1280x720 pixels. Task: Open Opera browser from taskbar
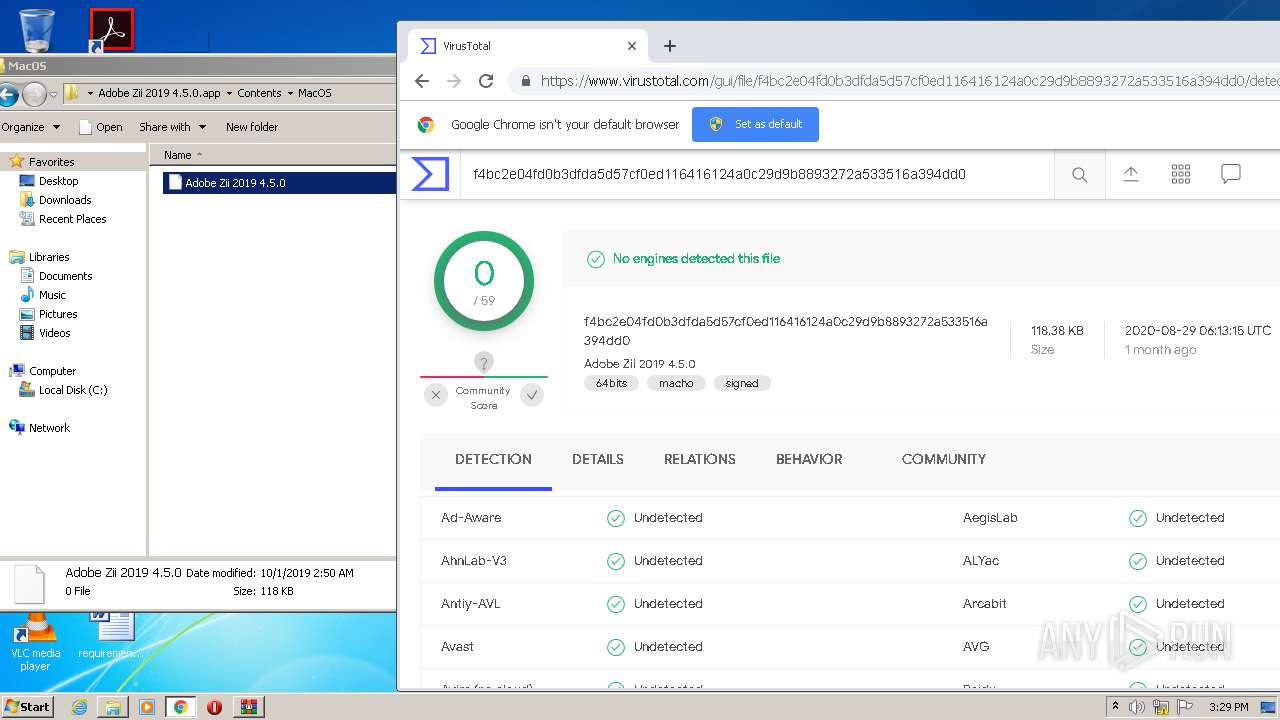(x=214, y=707)
